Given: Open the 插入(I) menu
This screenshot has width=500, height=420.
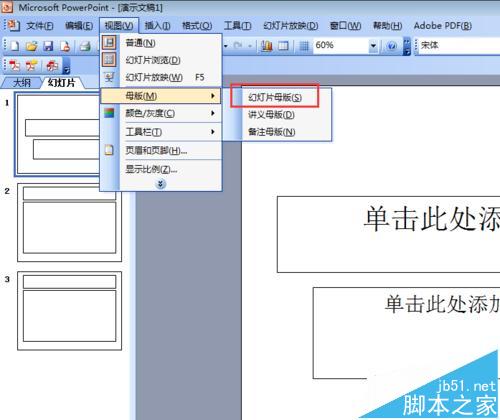Looking at the screenshot, I should point(157,26).
